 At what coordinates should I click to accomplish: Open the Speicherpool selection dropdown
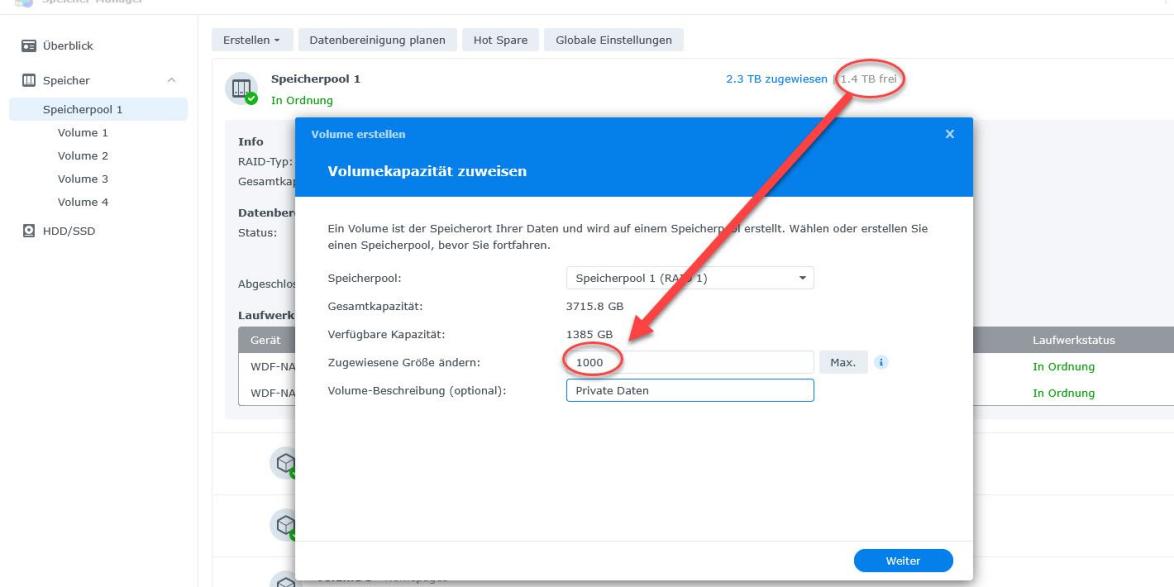(x=689, y=278)
